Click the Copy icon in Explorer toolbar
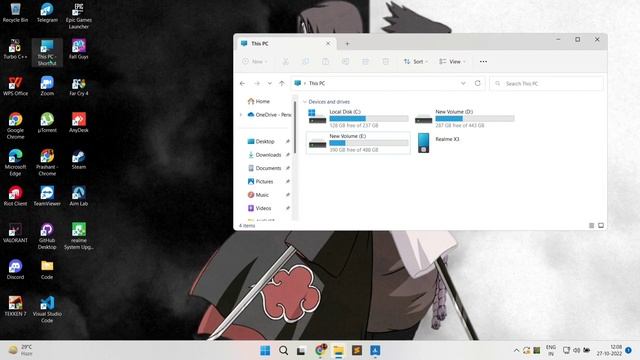640x360 pixels. click(305, 62)
